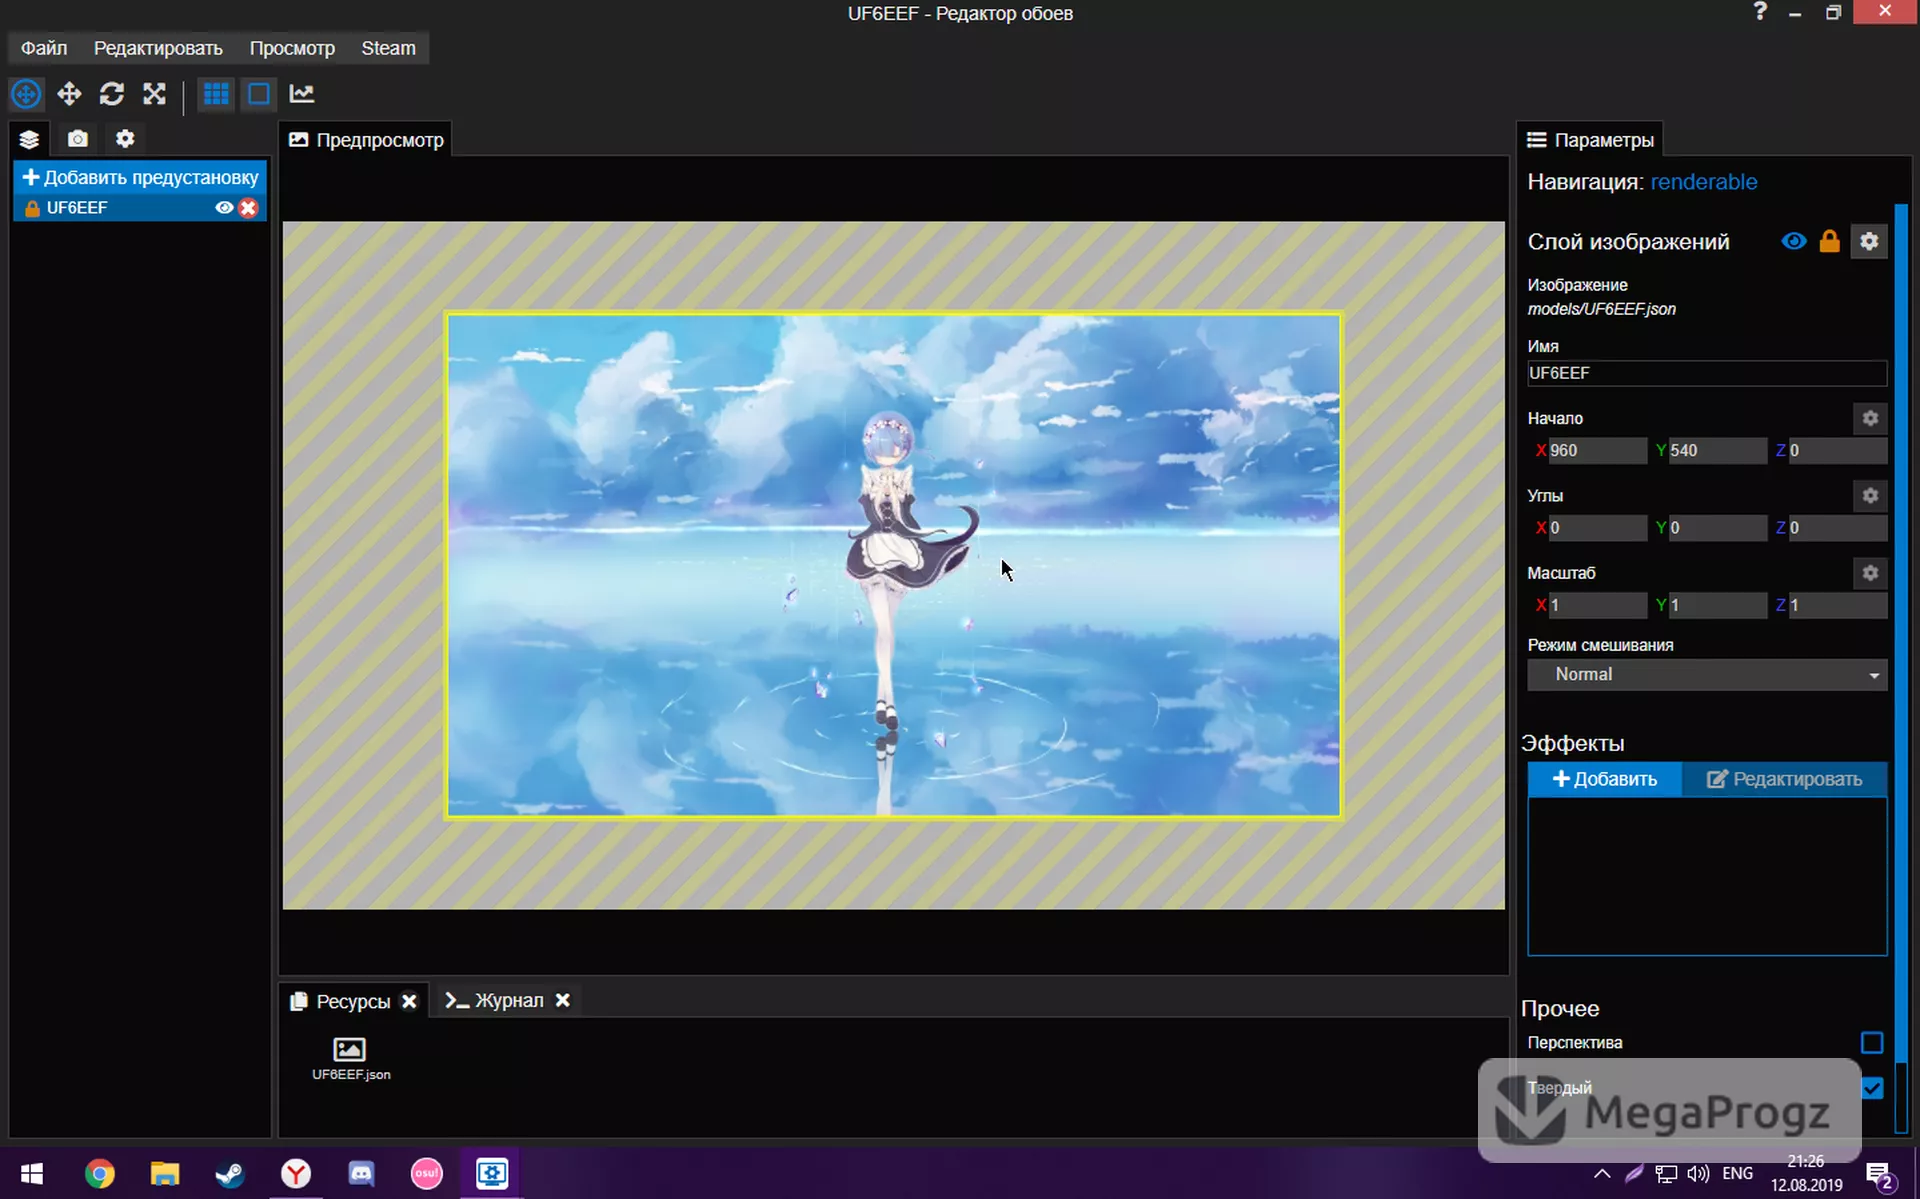Viewport: 1920px width, 1199px height.
Task: Click the Начало Z field
Action: pyautogui.click(x=1837, y=450)
